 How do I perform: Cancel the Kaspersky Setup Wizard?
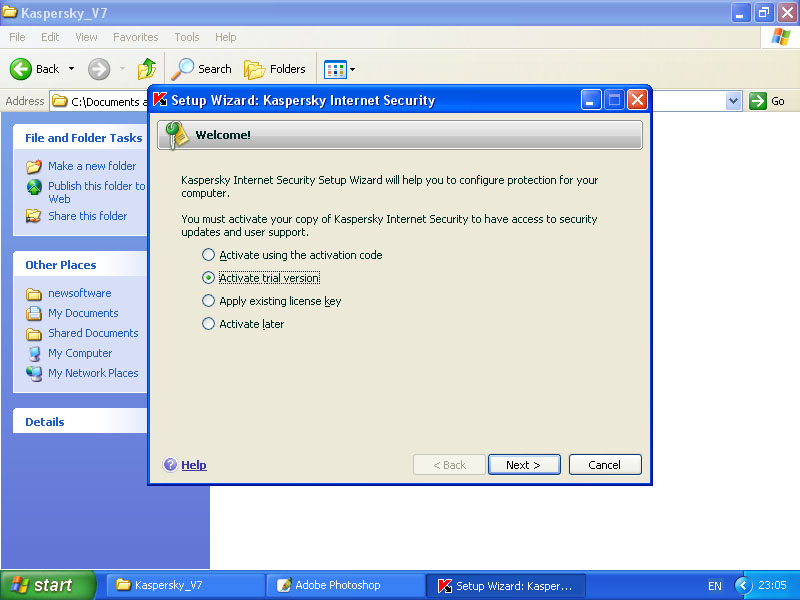[605, 465]
